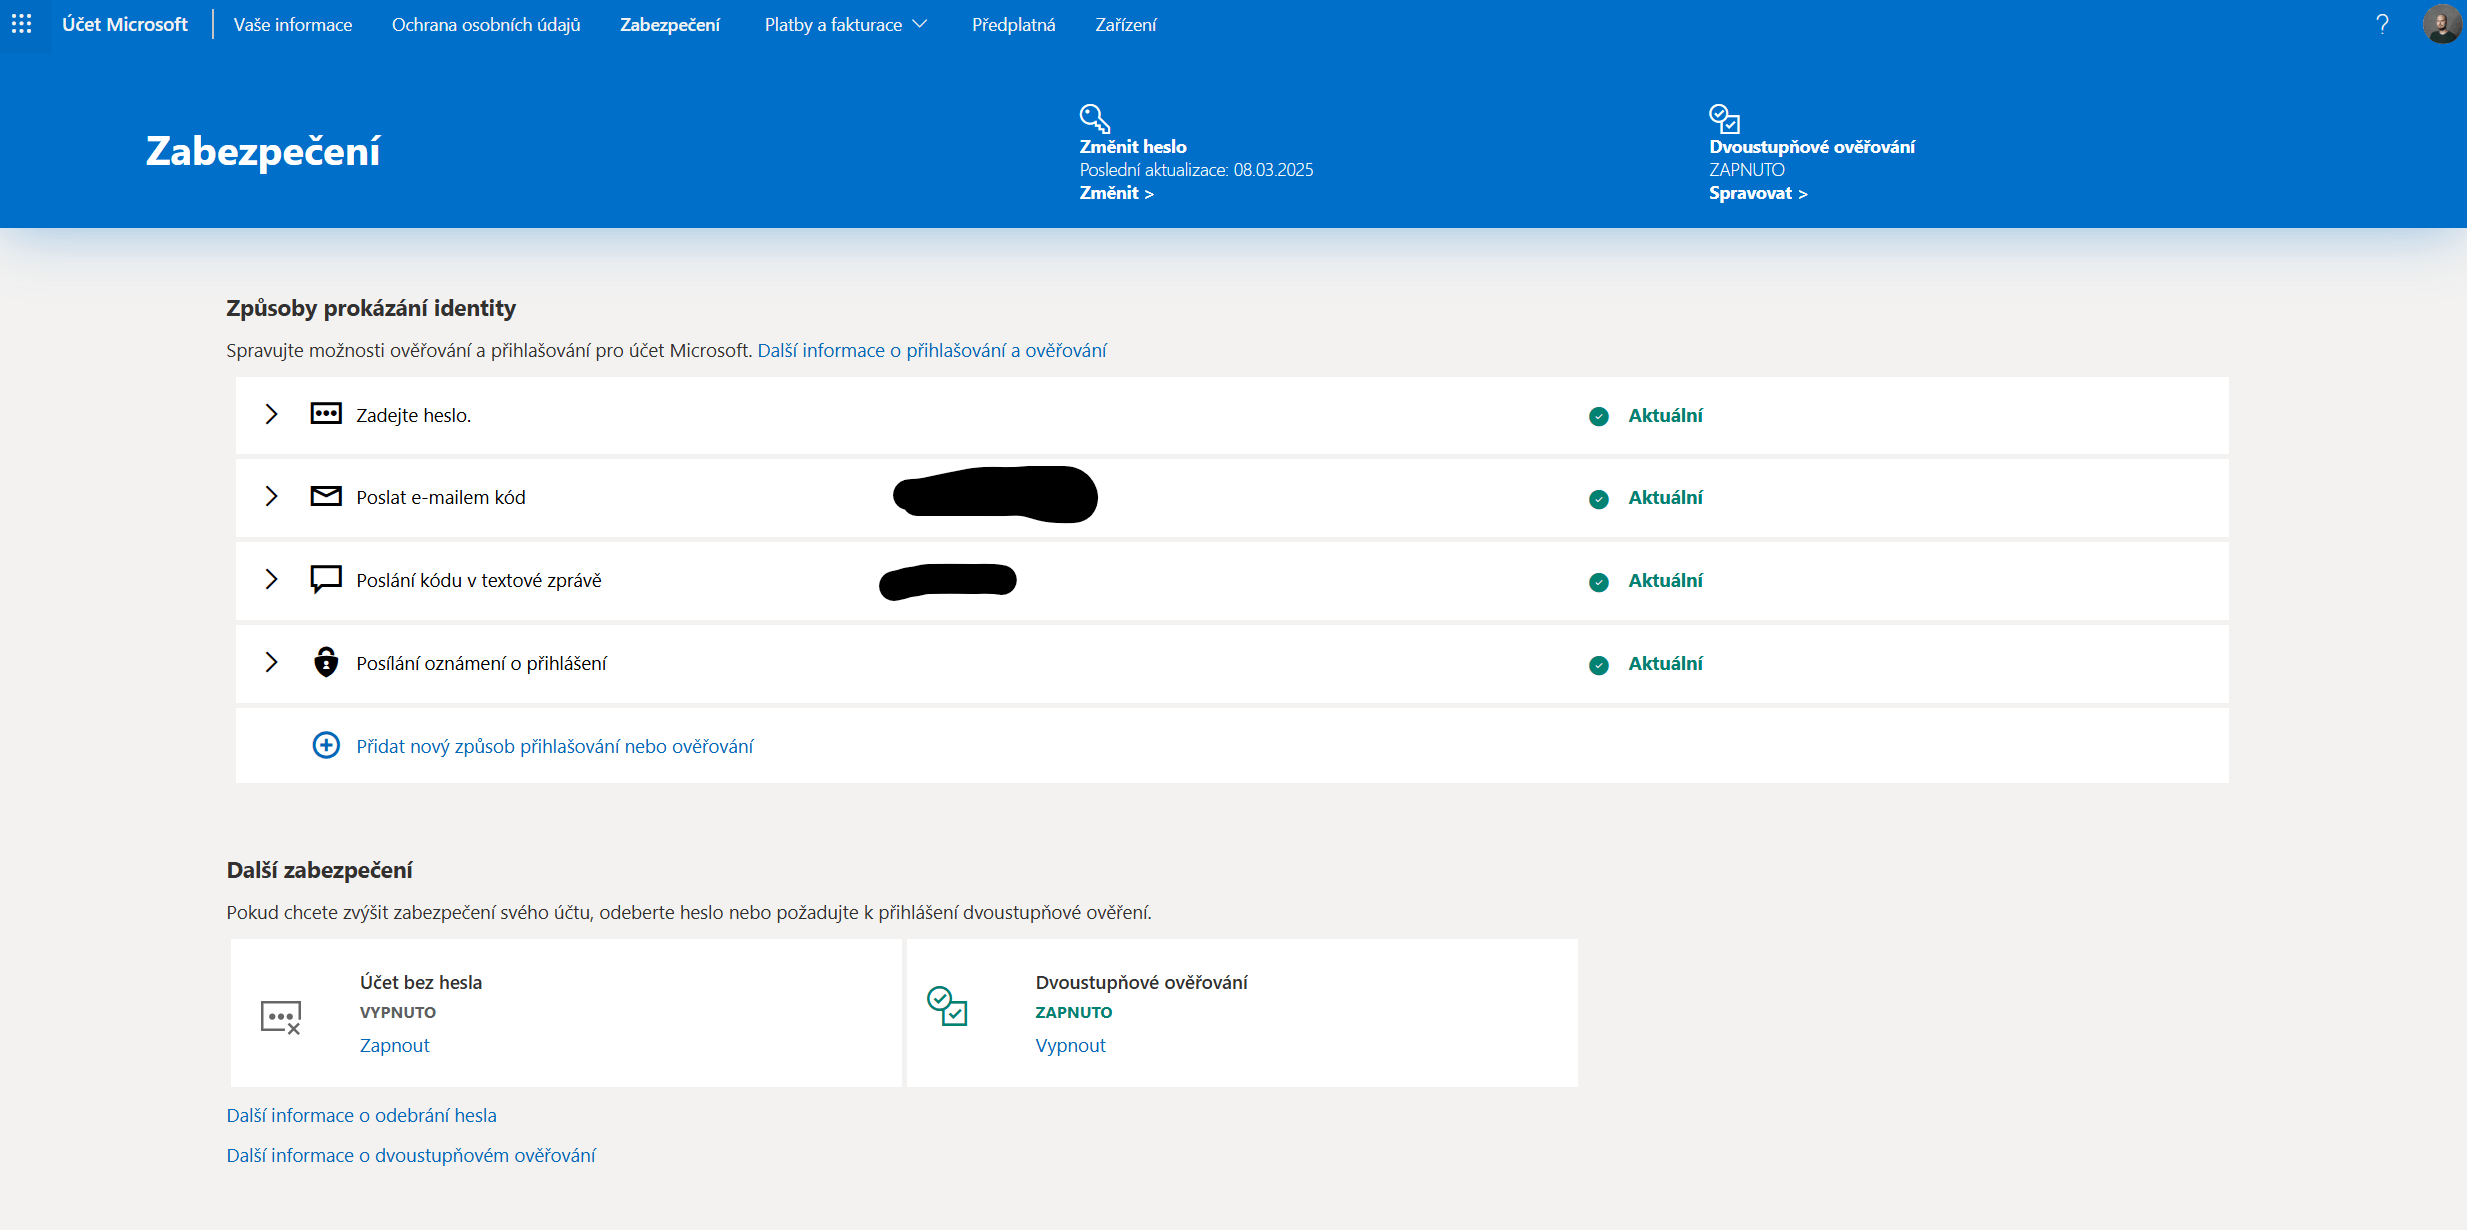The image size is (2467, 1230).
Task: Open the Zařízení tab
Action: [x=1126, y=24]
